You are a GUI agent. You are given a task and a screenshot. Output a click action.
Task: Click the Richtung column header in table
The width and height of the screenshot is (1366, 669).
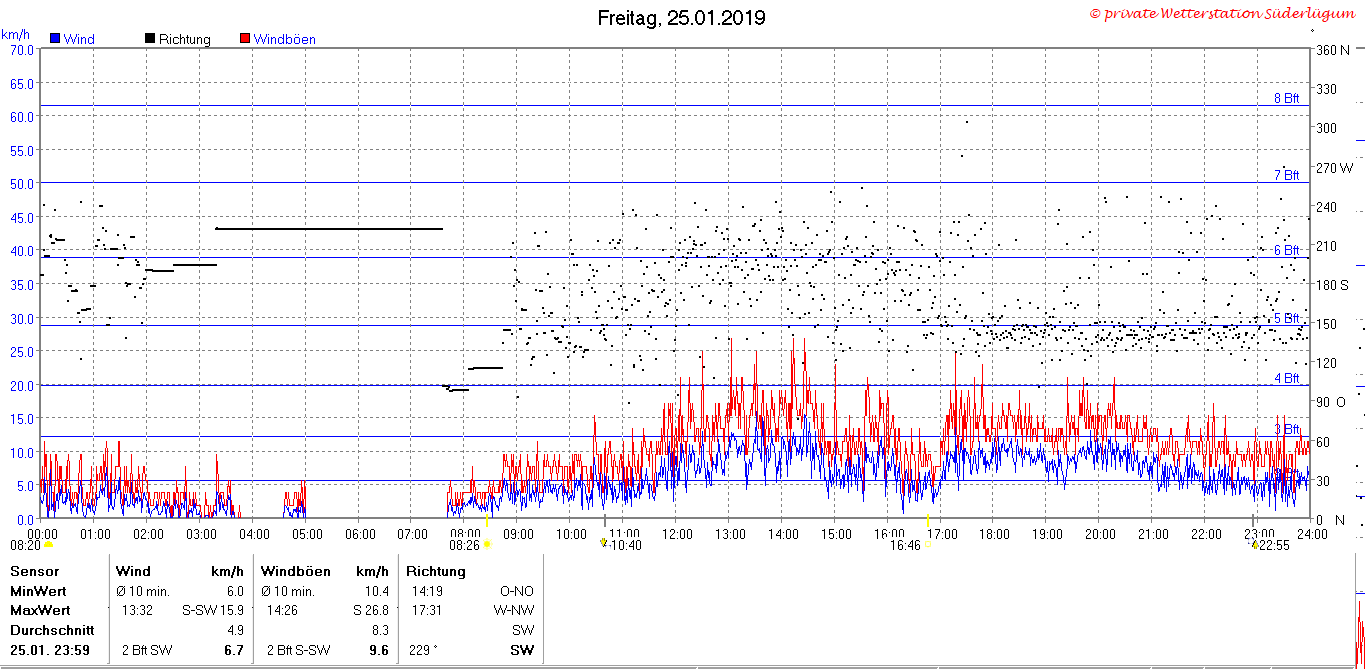pyautogui.click(x=435, y=571)
